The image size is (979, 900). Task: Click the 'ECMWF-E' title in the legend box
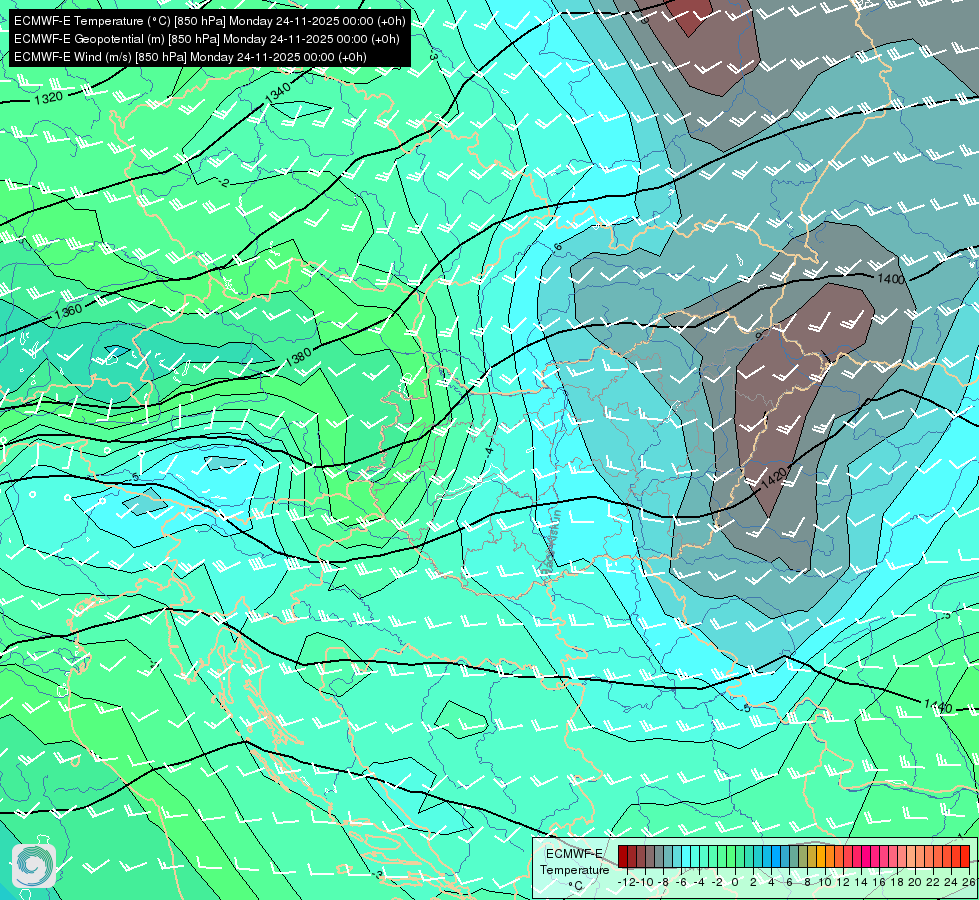pyautogui.click(x=574, y=854)
